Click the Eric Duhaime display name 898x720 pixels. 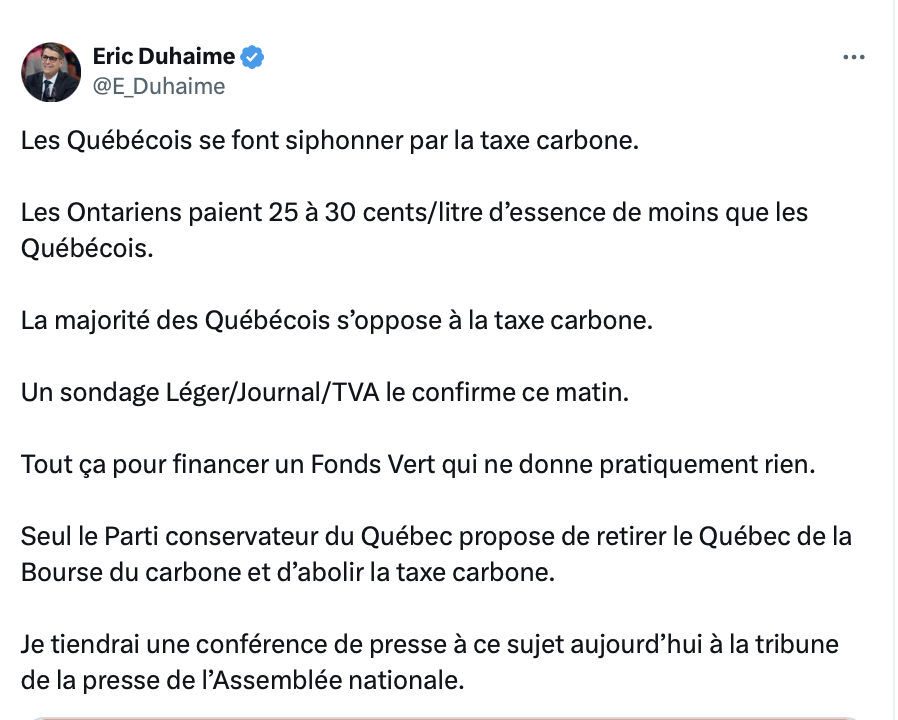(x=164, y=56)
